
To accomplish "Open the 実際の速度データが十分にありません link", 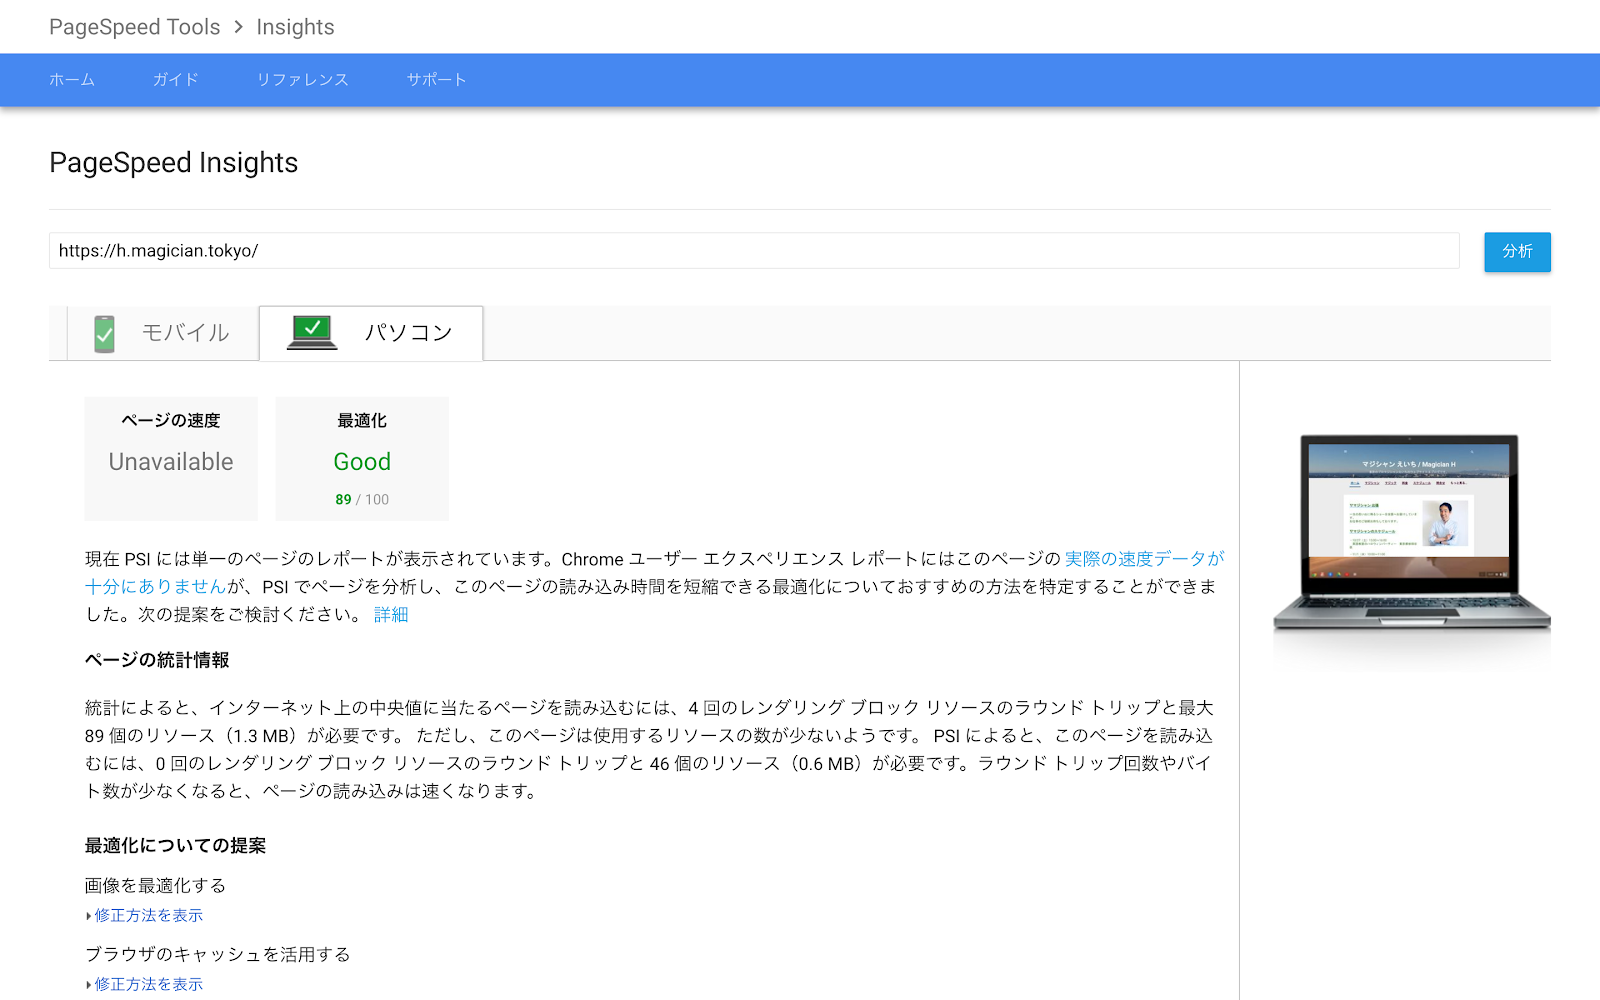I will [1144, 559].
